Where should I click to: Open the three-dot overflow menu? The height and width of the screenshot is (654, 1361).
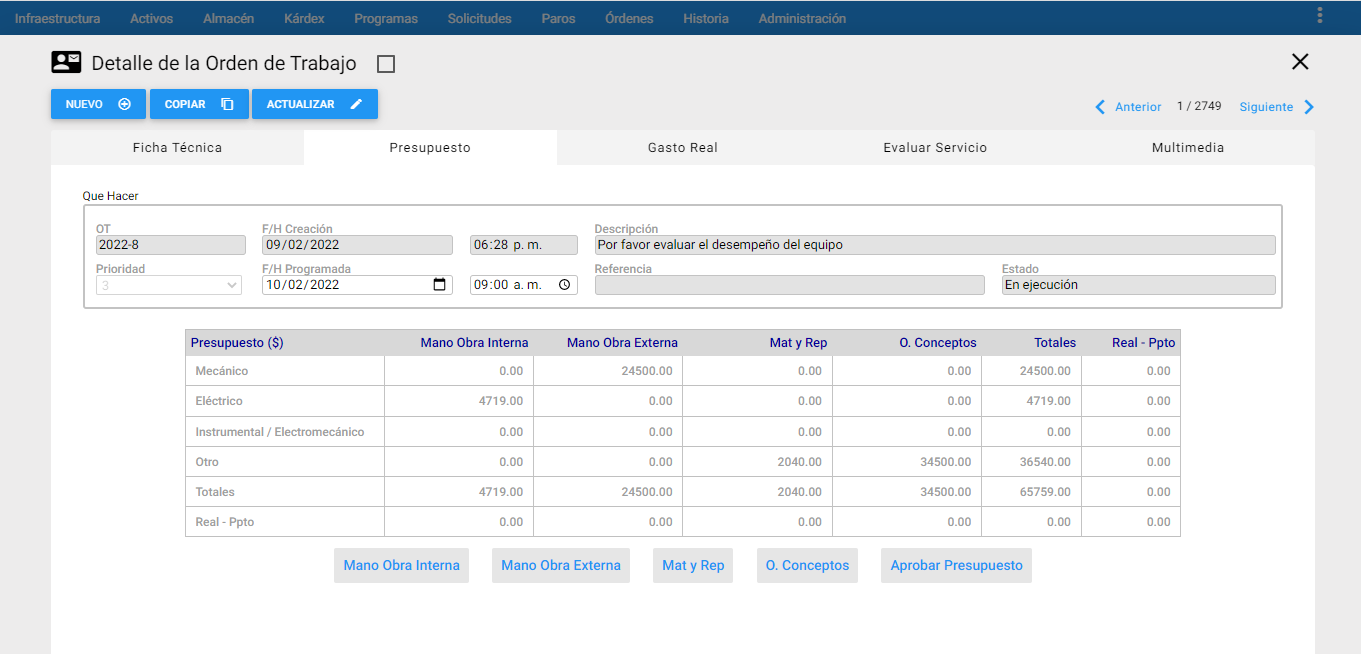tap(1320, 15)
